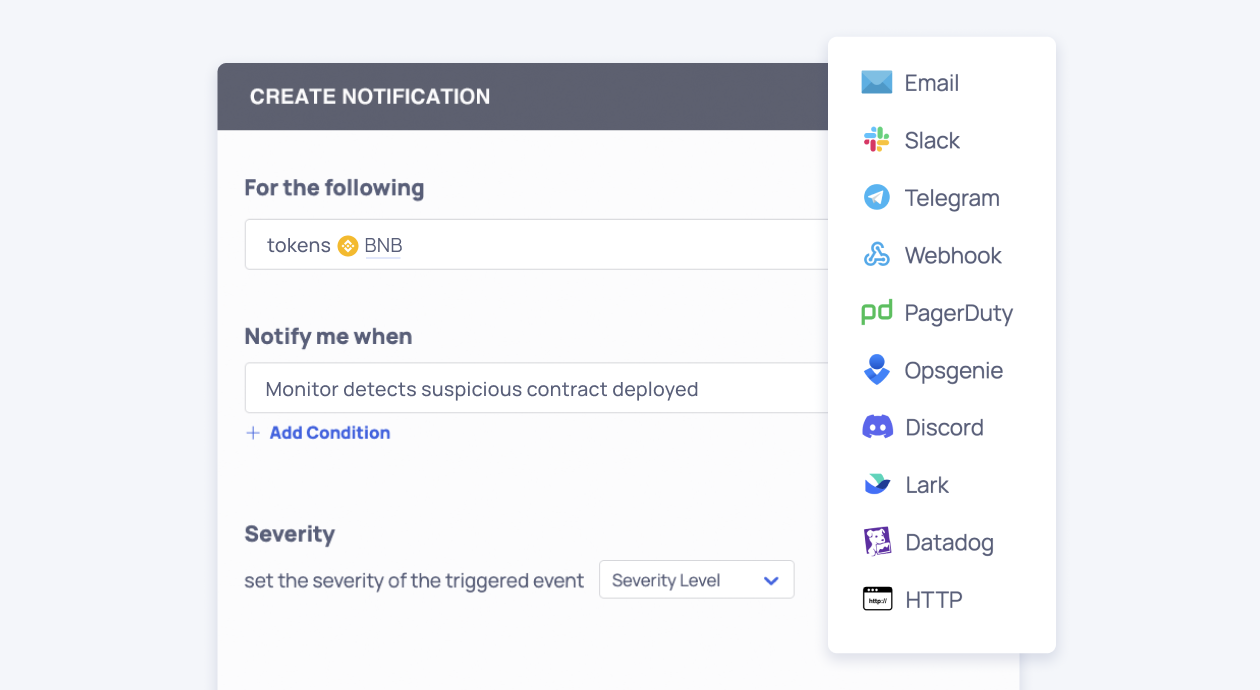The height and width of the screenshot is (690, 1260).
Task: Click the Datadog dog icon
Action: [x=876, y=542]
